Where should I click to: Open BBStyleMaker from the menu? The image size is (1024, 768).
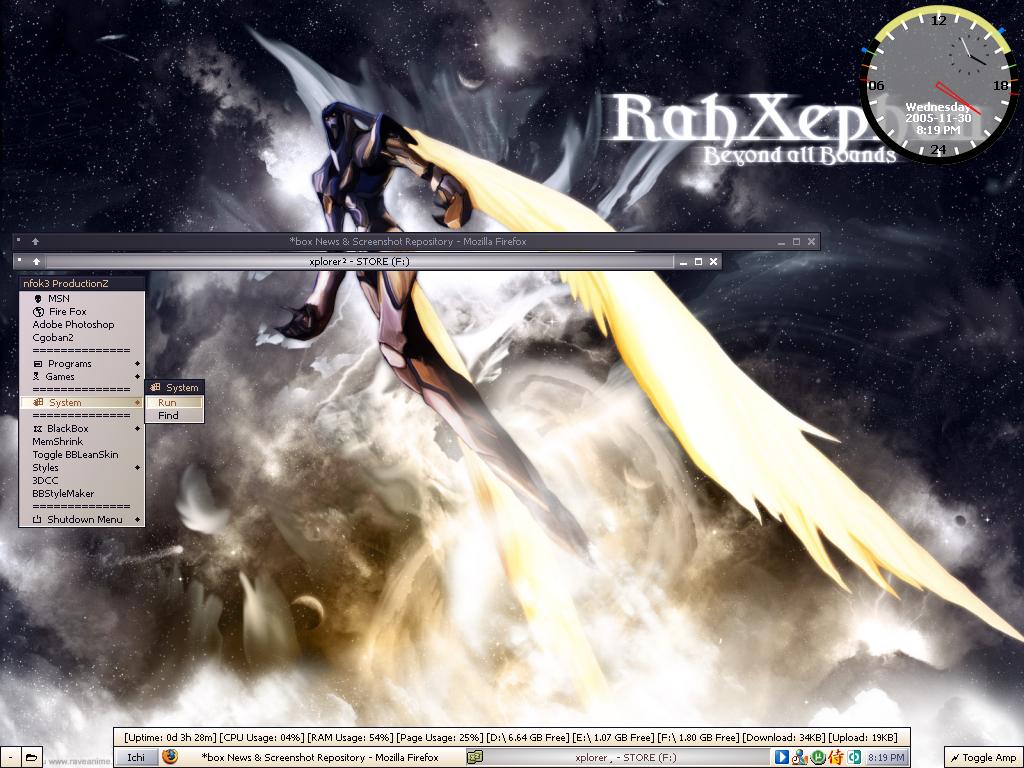pyautogui.click(x=82, y=494)
